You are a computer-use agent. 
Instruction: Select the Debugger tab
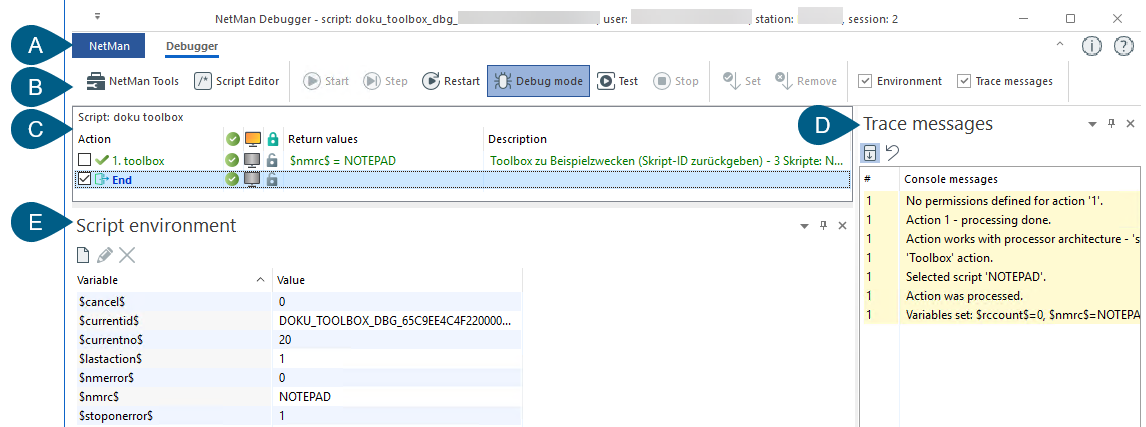192,46
